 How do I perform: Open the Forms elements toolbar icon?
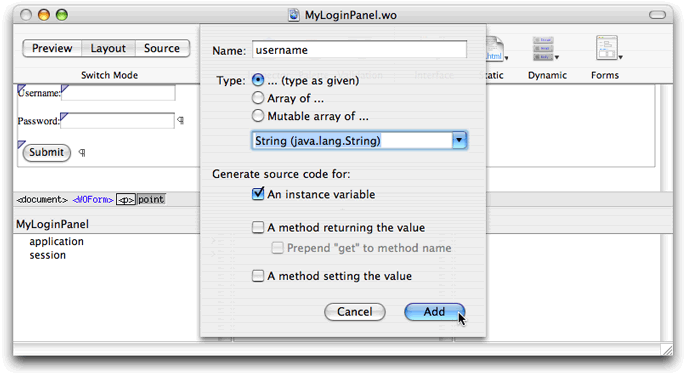[x=606, y=48]
